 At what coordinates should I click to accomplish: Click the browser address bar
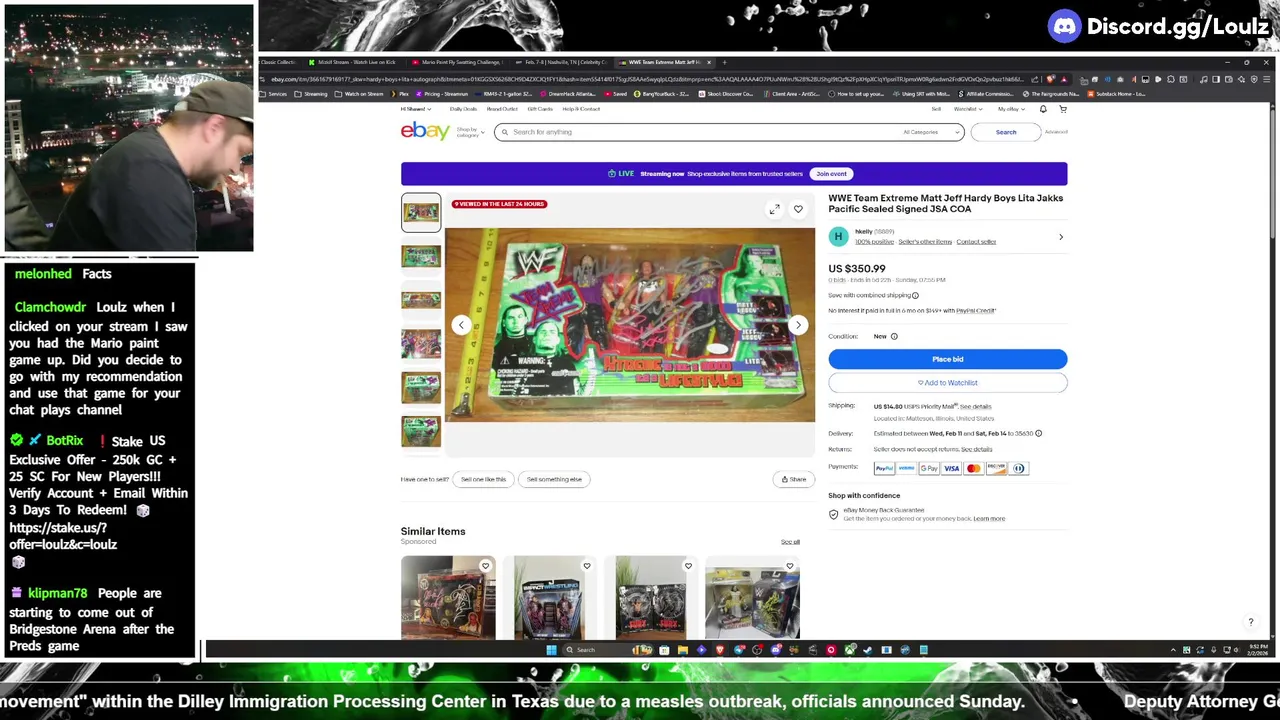point(648,79)
